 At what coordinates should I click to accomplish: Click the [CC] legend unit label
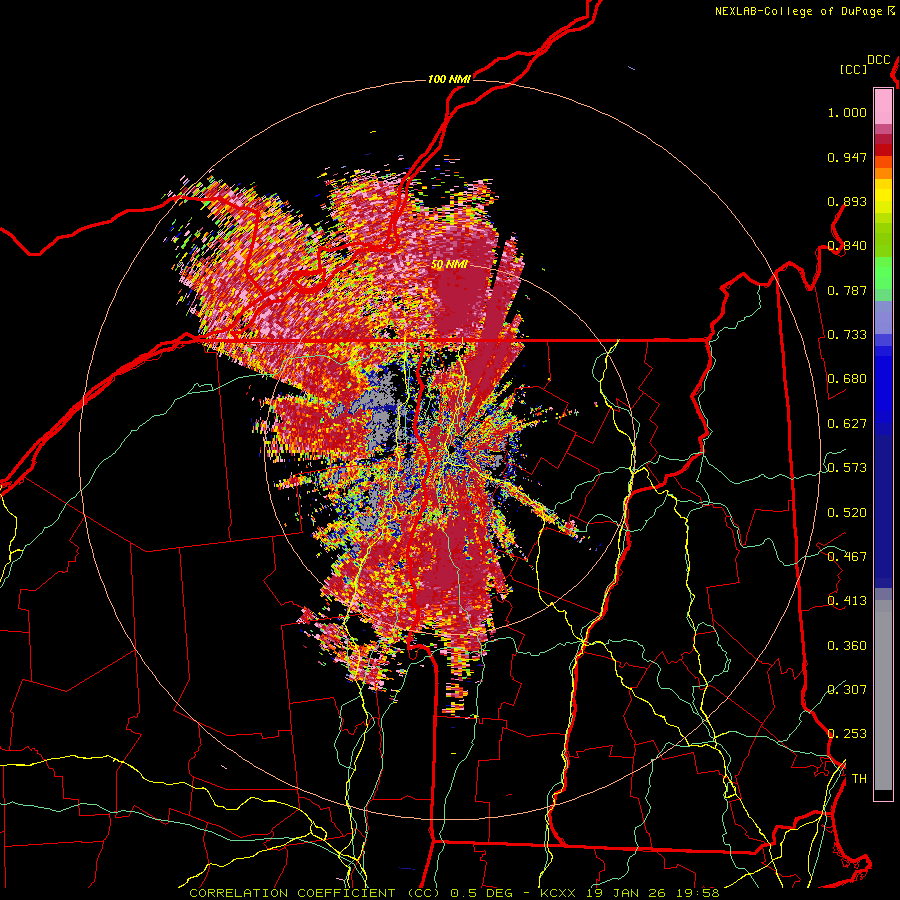tap(854, 69)
